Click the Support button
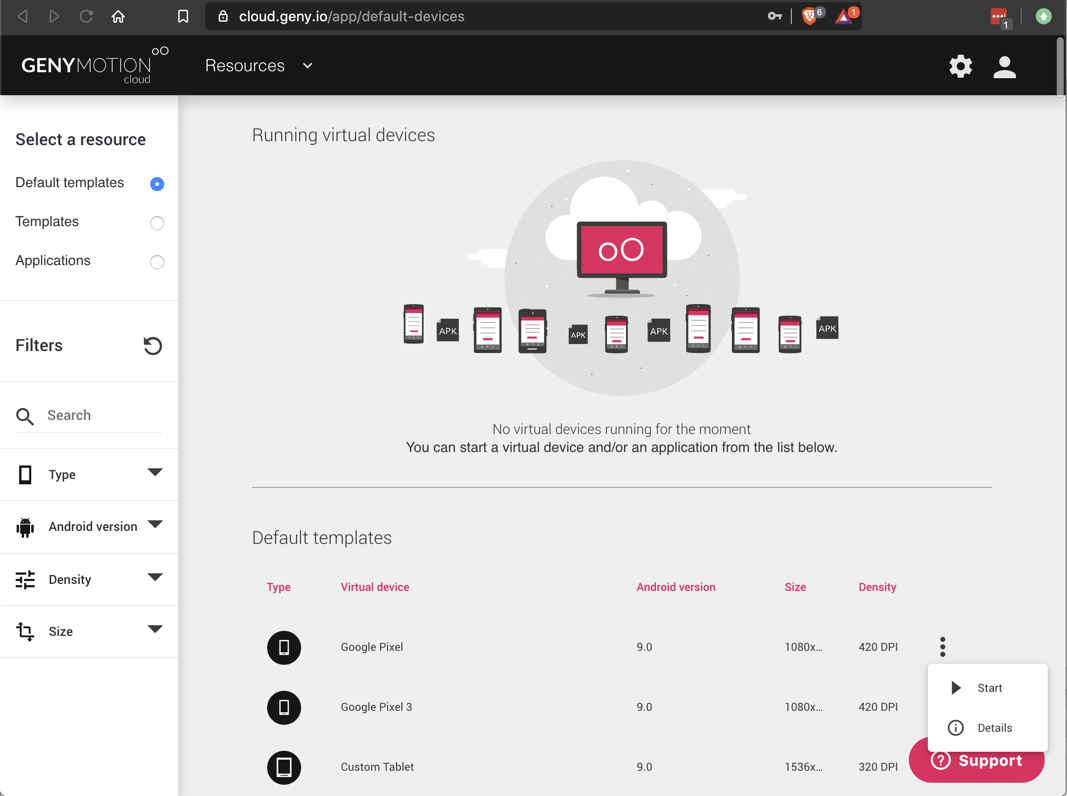1067x796 pixels. point(976,761)
